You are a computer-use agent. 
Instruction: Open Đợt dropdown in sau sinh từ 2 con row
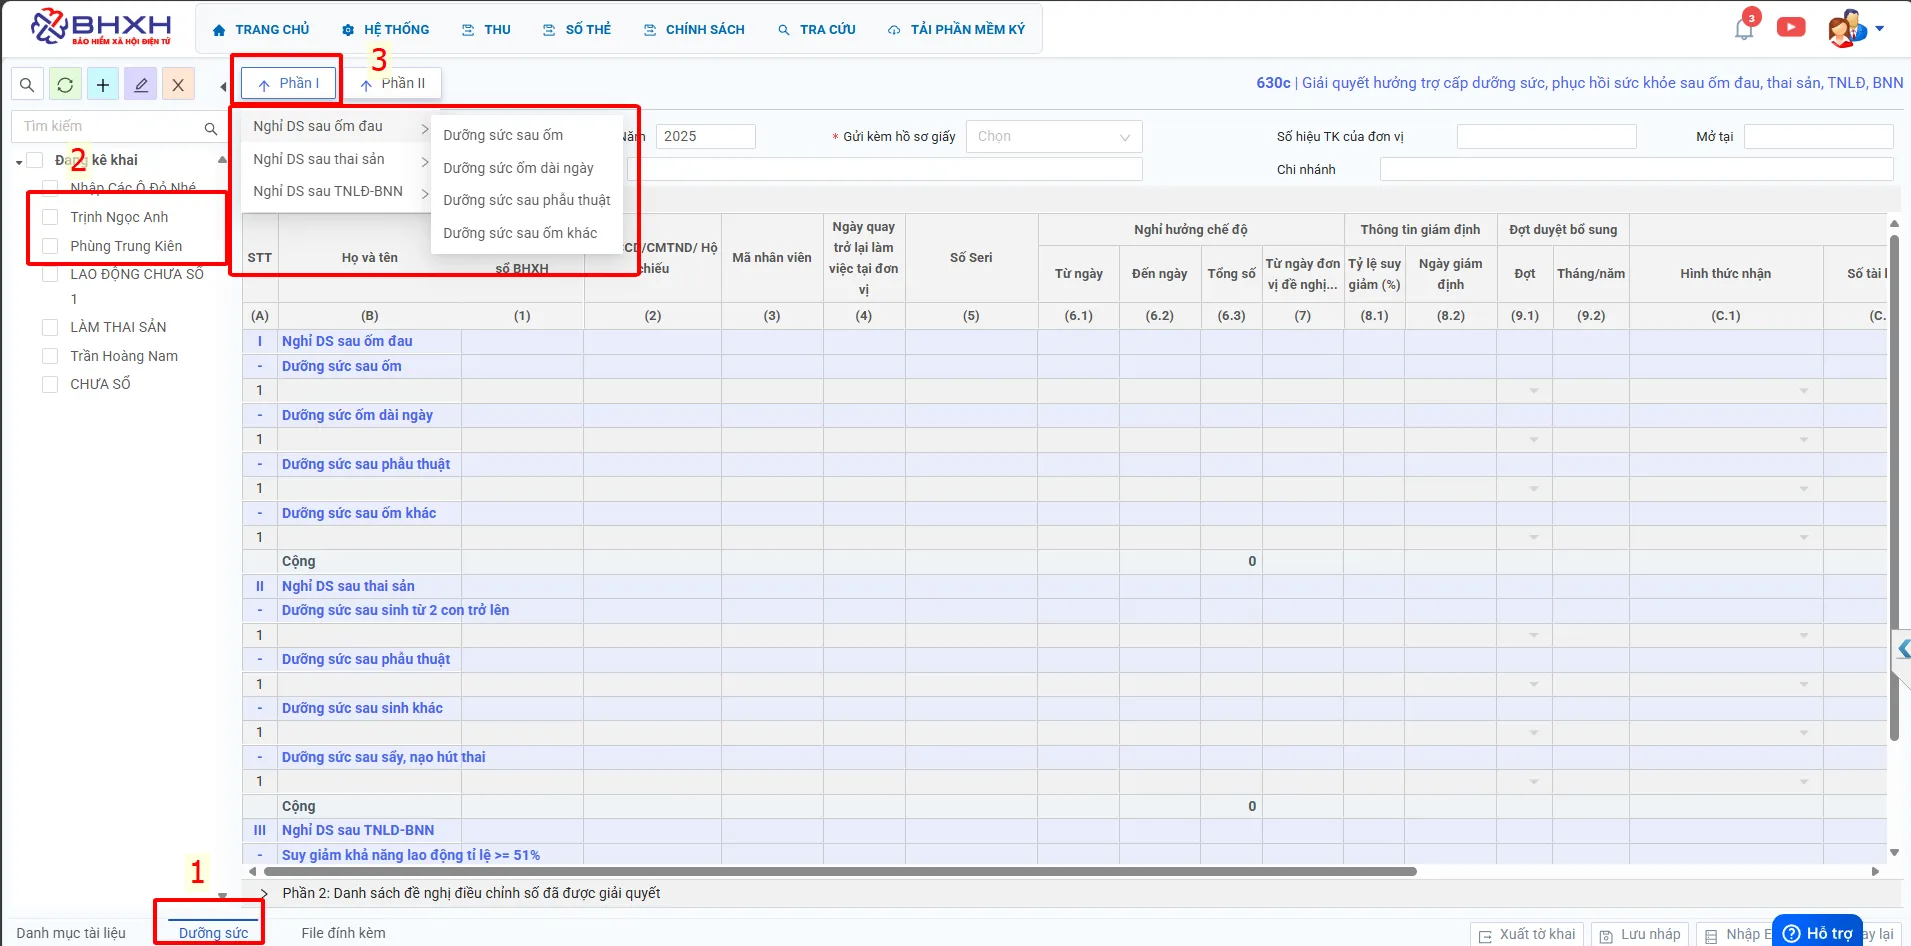[x=1534, y=636]
